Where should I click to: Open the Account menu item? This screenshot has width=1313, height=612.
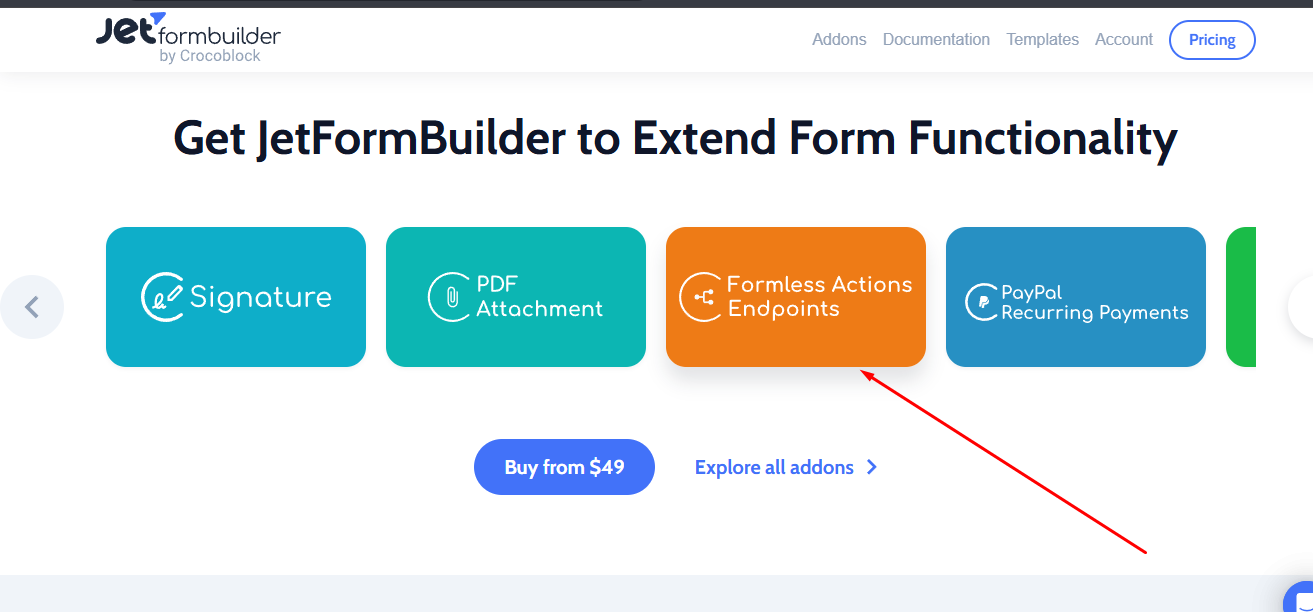[1124, 40]
